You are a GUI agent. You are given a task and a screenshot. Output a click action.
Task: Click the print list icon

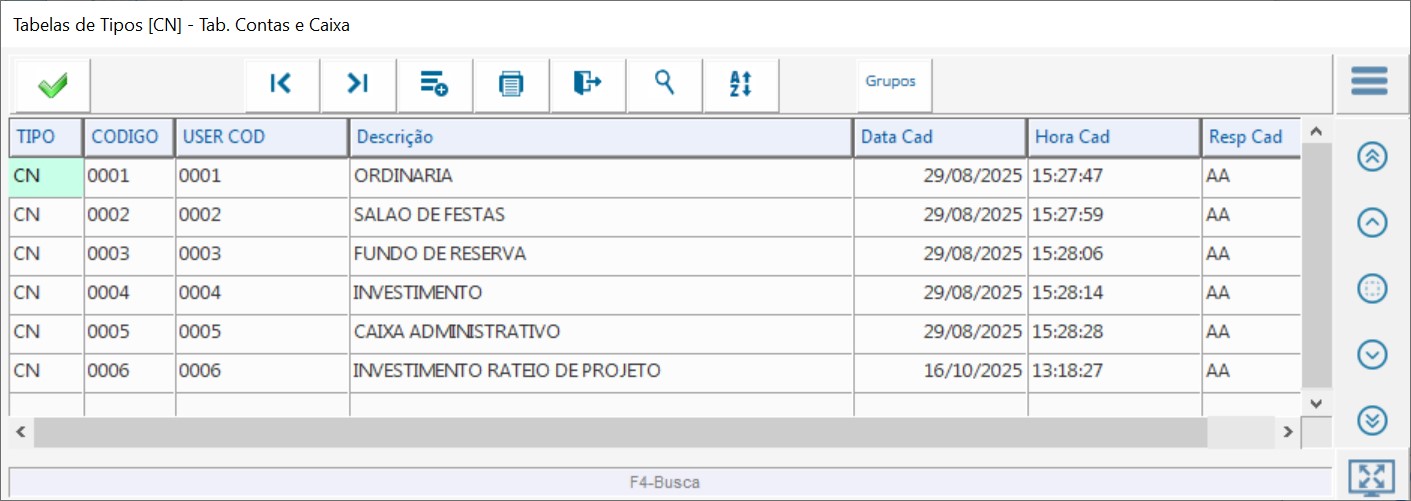tap(511, 84)
